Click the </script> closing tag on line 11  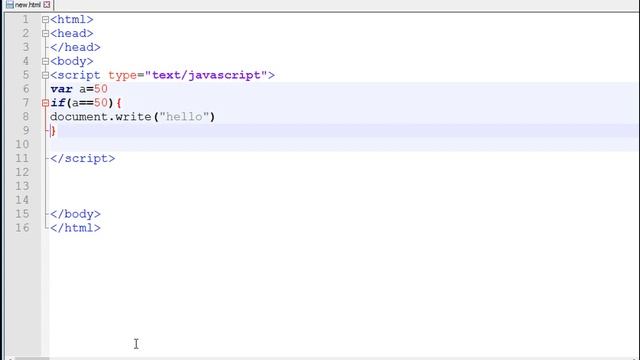coord(82,158)
